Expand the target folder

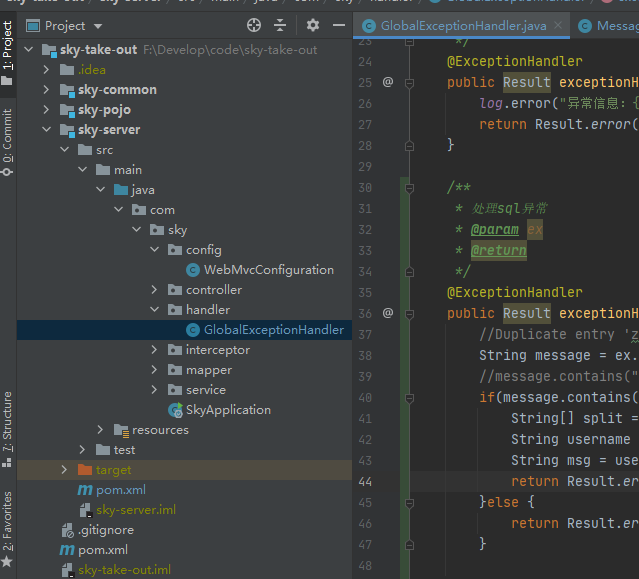click(65, 470)
